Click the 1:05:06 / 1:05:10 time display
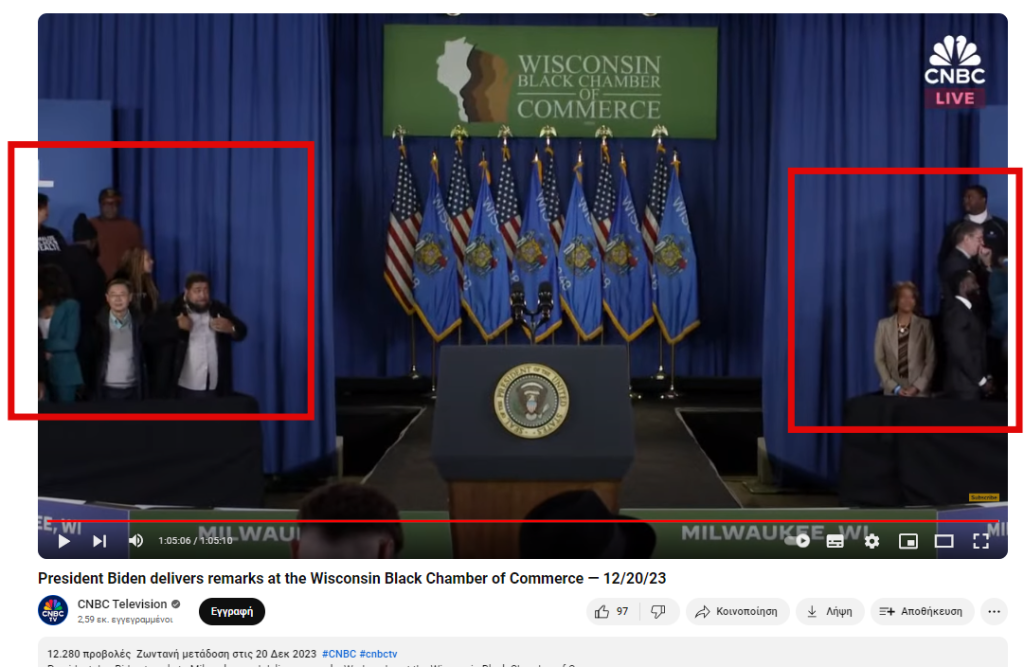 [195, 540]
